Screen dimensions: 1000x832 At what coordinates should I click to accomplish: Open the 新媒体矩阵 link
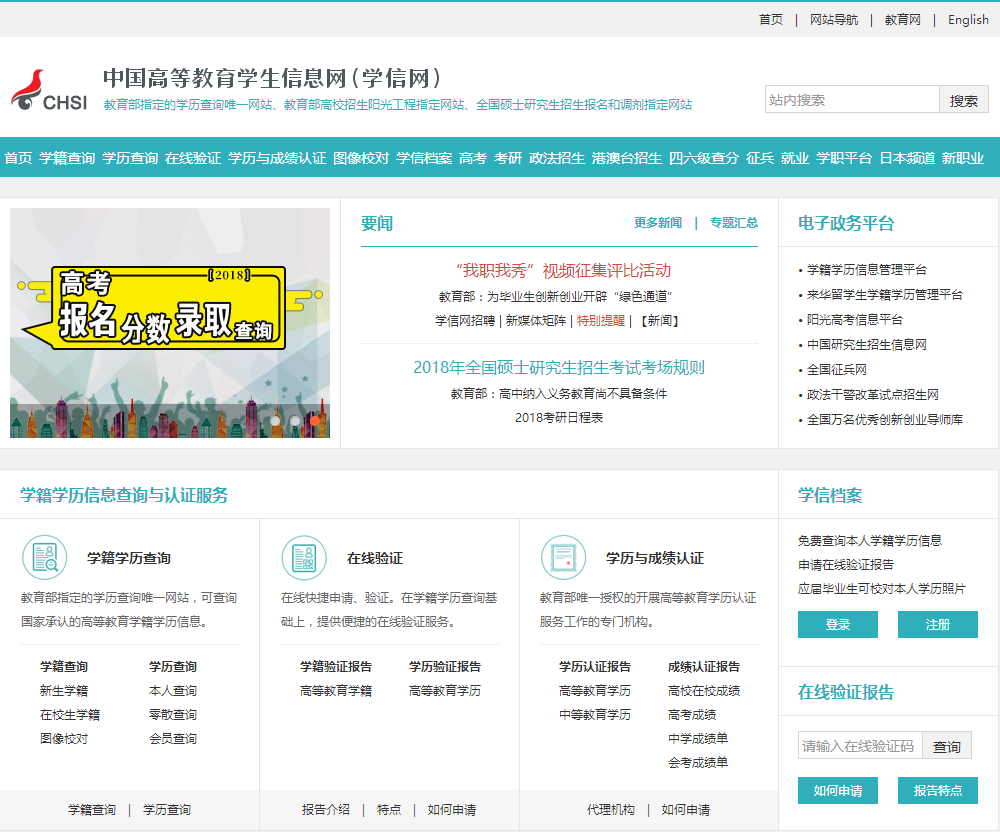[x=536, y=321]
